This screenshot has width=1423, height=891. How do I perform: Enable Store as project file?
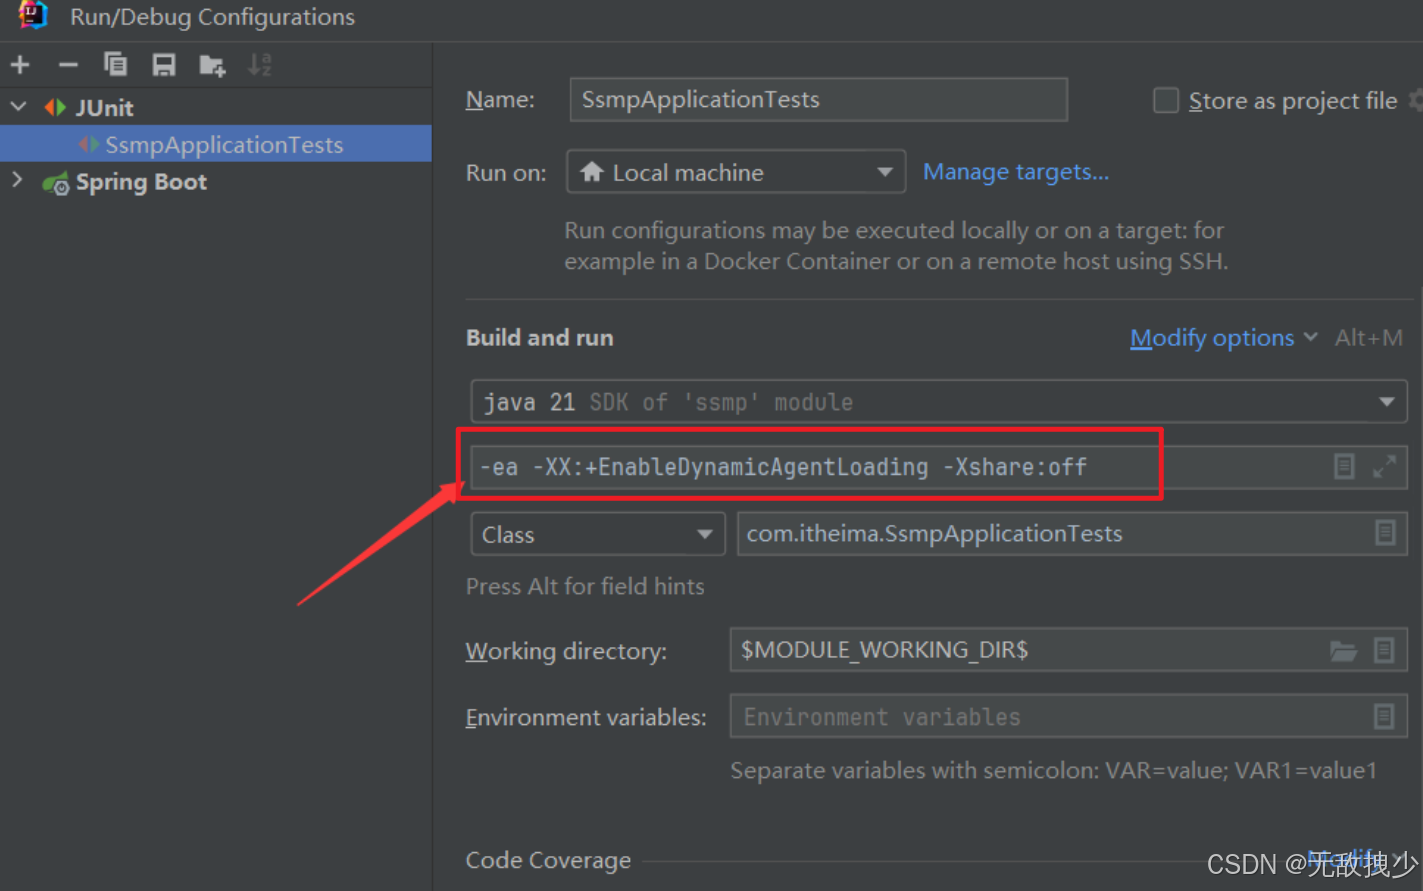click(x=1166, y=100)
